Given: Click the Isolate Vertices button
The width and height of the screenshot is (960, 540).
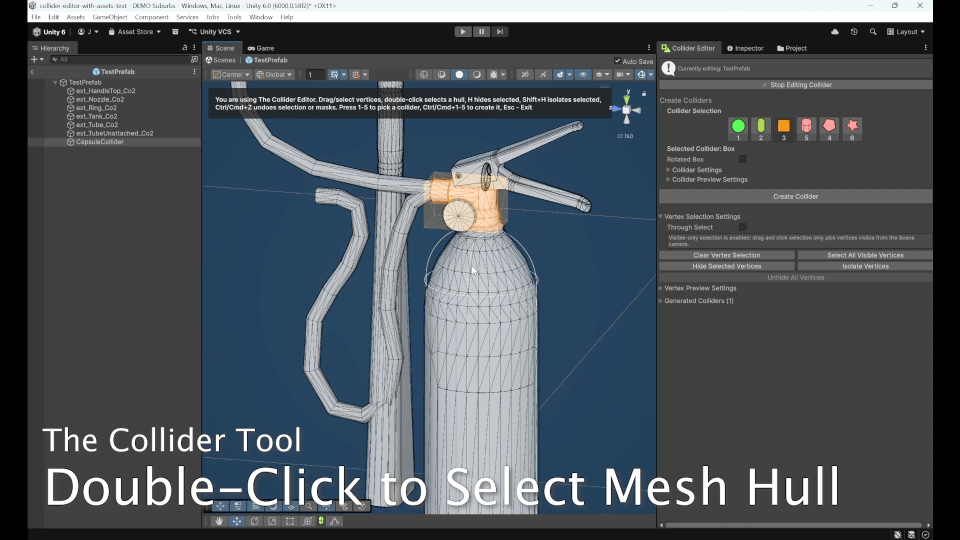Looking at the screenshot, I should pos(865,266).
